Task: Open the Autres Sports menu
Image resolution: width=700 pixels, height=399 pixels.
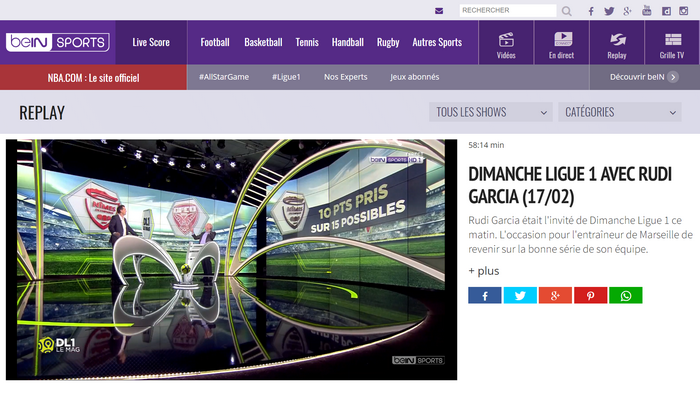Action: (437, 42)
